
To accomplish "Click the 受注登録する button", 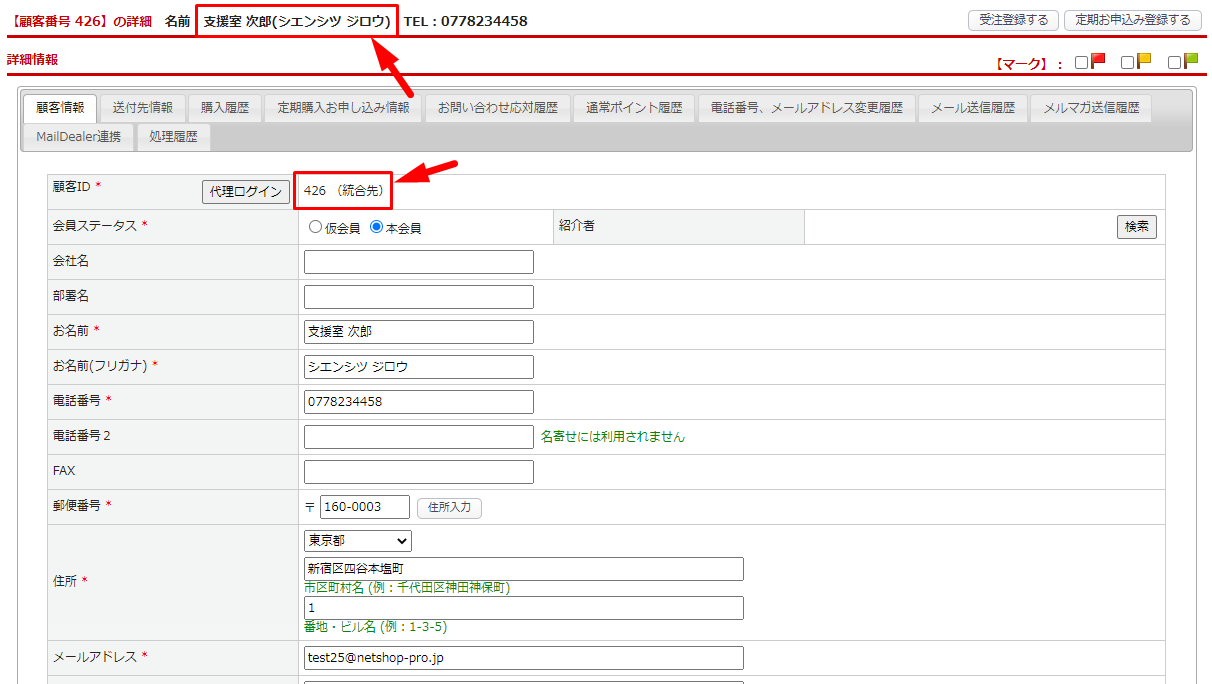I will (x=1013, y=20).
